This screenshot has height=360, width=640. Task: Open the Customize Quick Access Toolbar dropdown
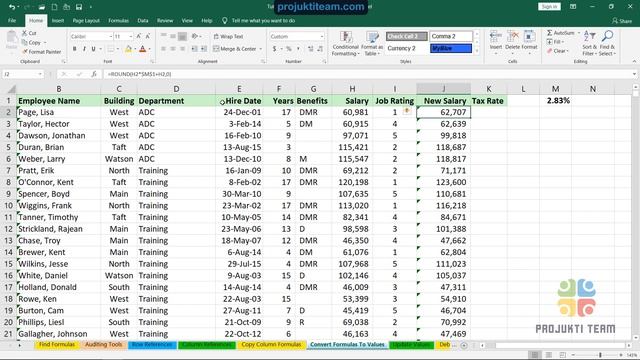click(91, 7)
